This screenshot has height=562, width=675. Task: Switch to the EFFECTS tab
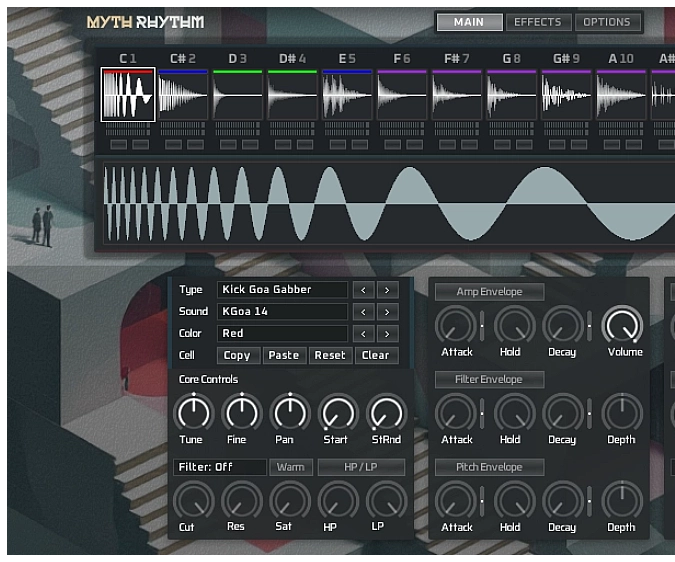click(x=538, y=22)
